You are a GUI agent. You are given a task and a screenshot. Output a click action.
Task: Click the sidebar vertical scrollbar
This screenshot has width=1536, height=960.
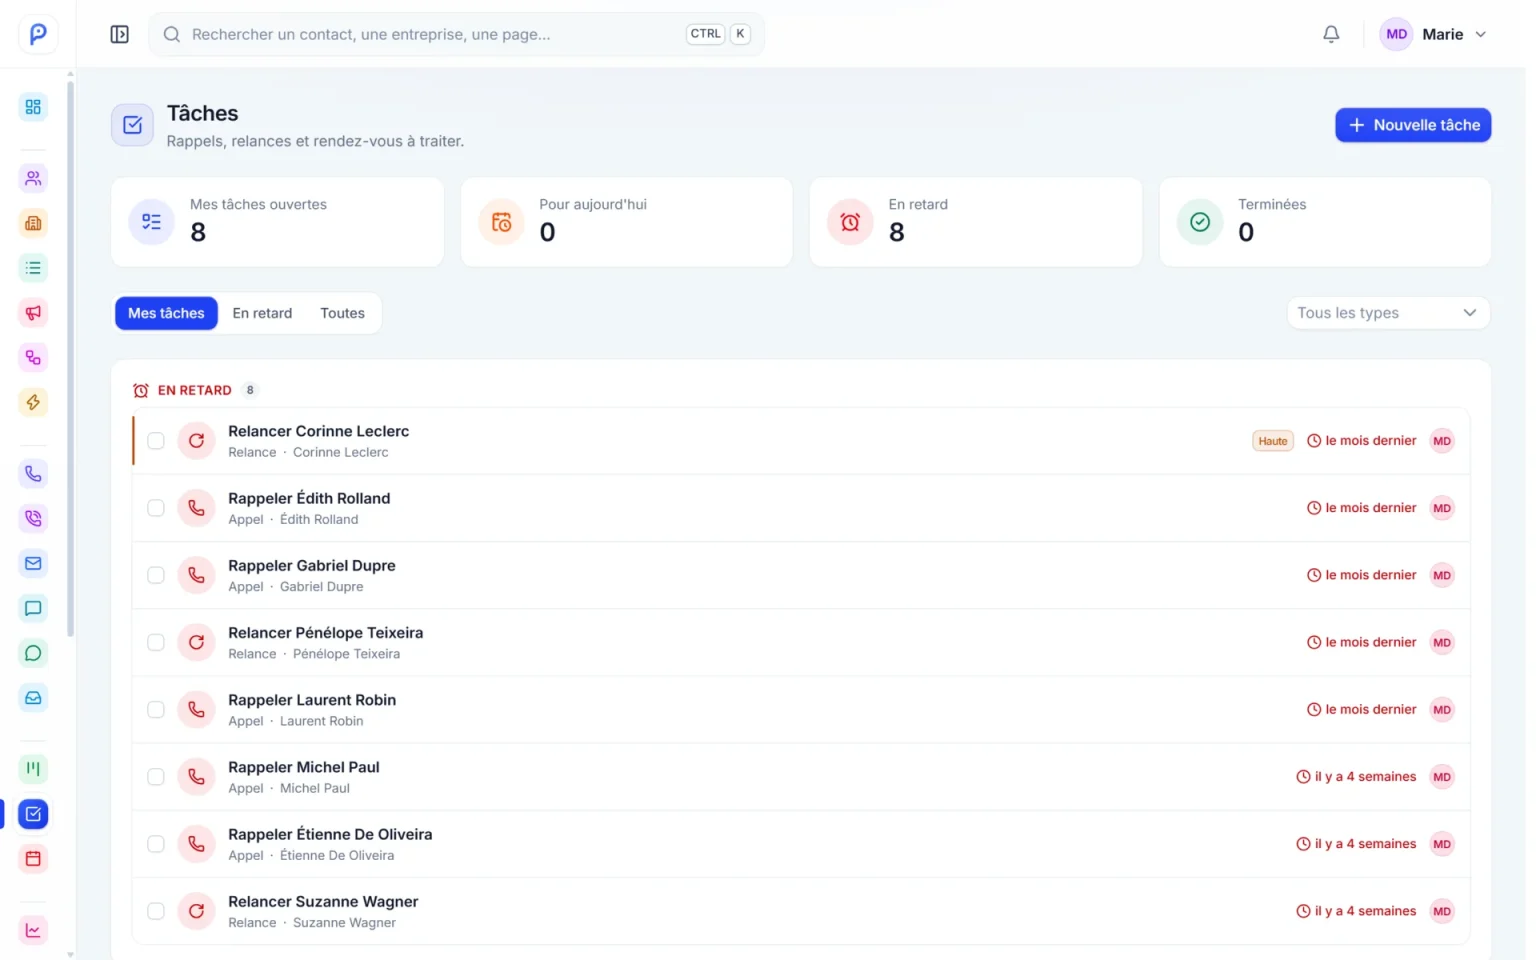[70, 358]
